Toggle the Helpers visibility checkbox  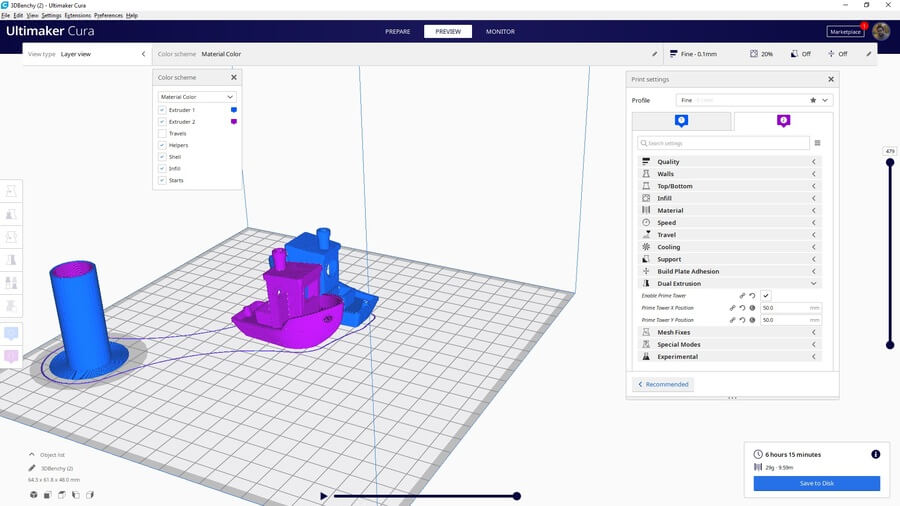click(x=162, y=145)
